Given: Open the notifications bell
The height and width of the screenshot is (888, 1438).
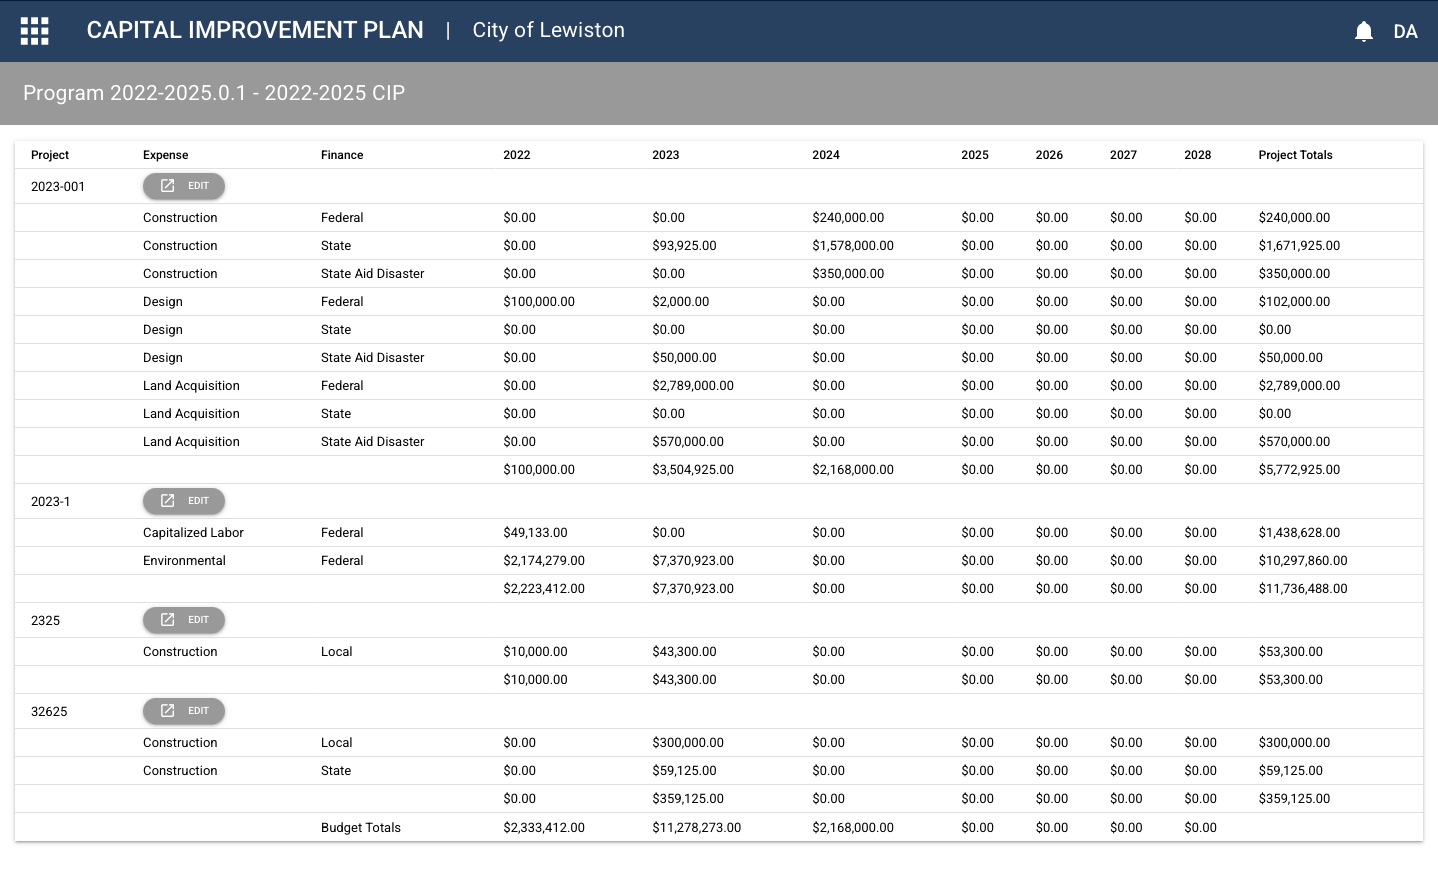Looking at the screenshot, I should [1363, 31].
